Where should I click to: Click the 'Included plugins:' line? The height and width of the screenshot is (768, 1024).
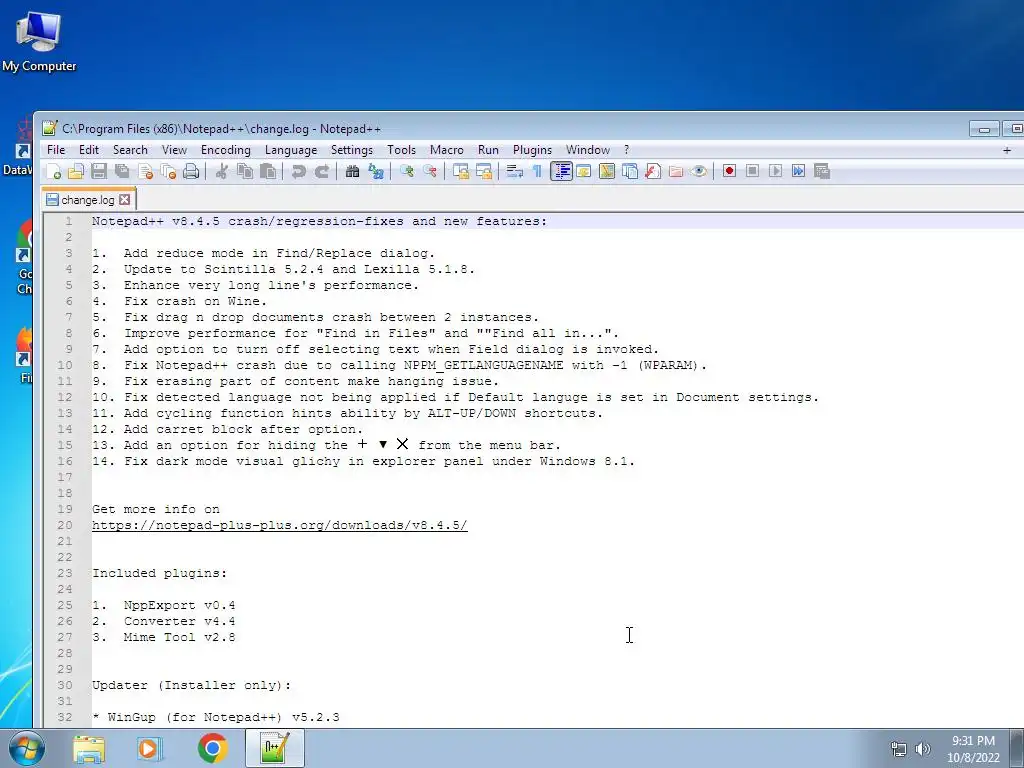pyautogui.click(x=159, y=573)
